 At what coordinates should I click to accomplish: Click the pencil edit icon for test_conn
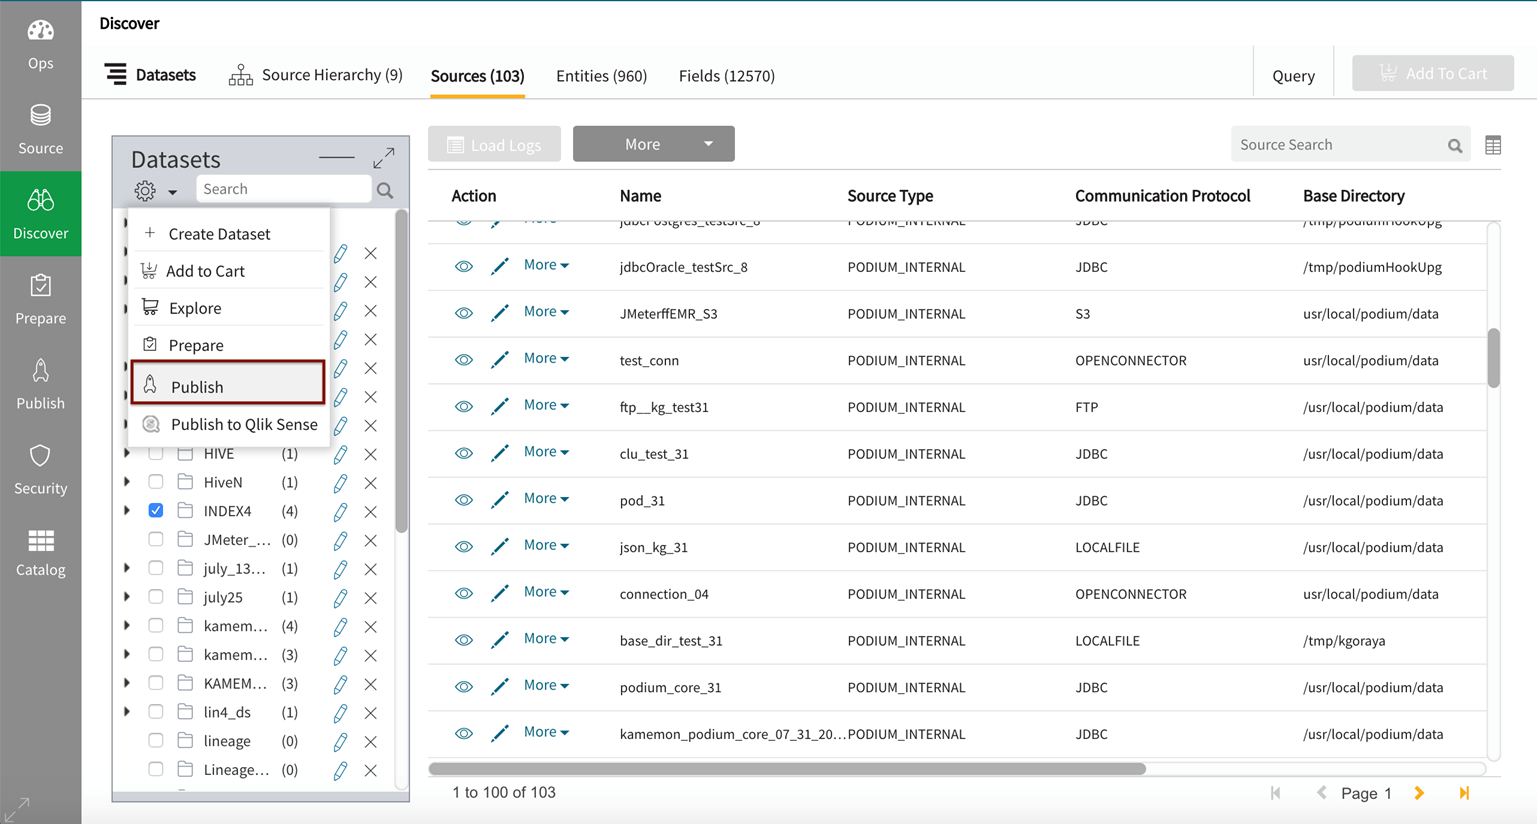500,360
